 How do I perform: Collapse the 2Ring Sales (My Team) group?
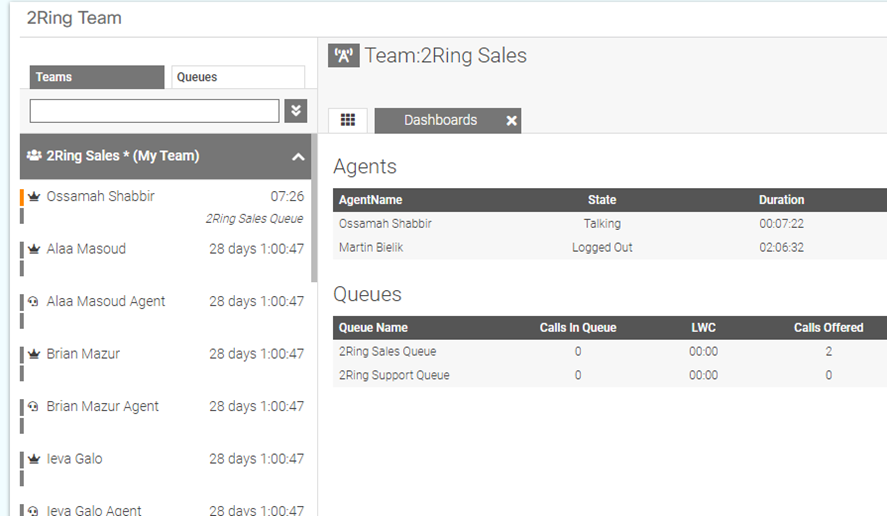(x=298, y=157)
